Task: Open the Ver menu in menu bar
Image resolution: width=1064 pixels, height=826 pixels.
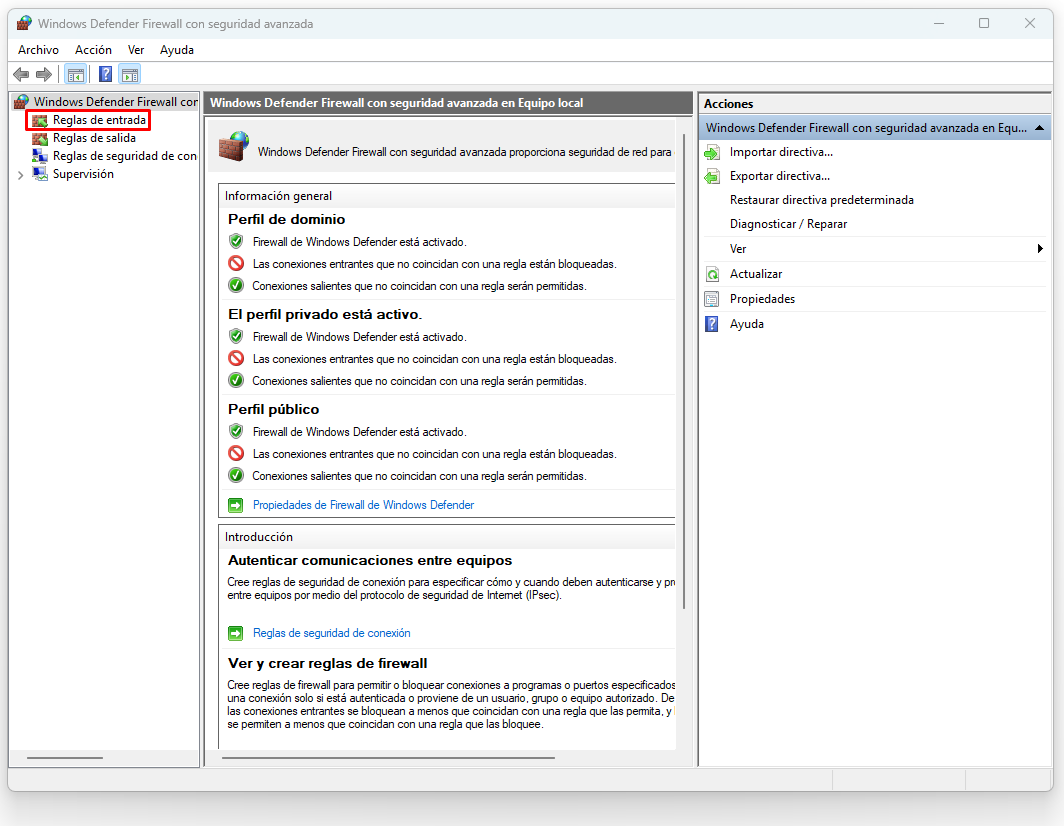Action: (136, 50)
